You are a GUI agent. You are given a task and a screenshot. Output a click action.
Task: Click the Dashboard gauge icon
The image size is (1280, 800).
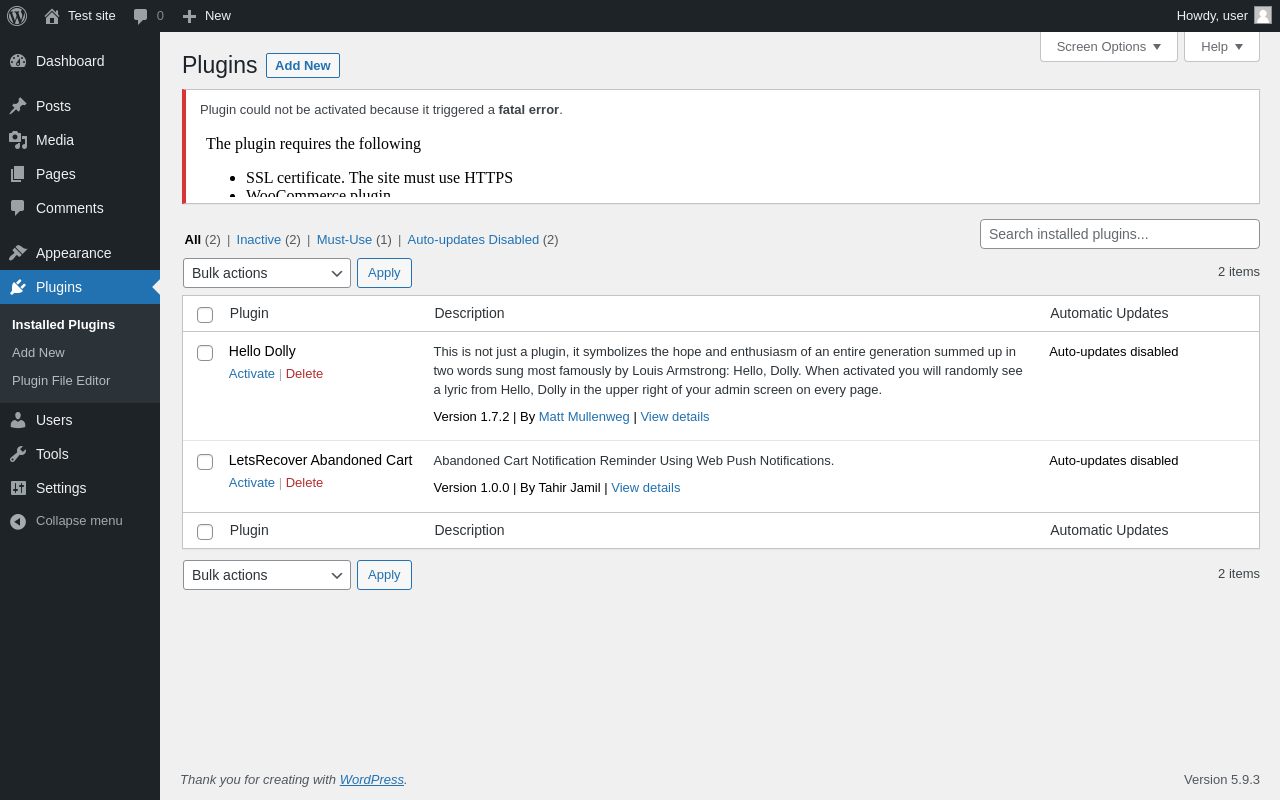tap(18, 61)
